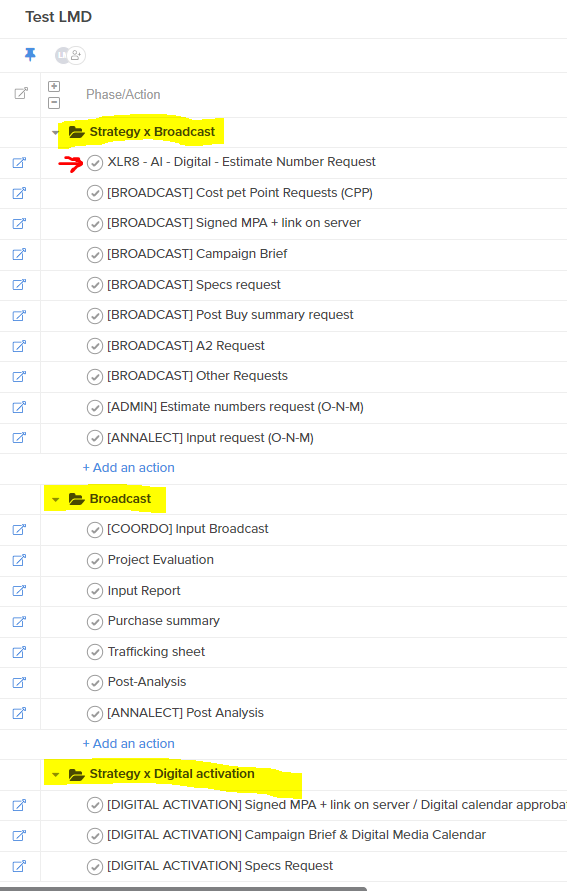567x891 pixels.
Task: Click the horizontal scrollbar at bottom
Action: [x=184, y=888]
